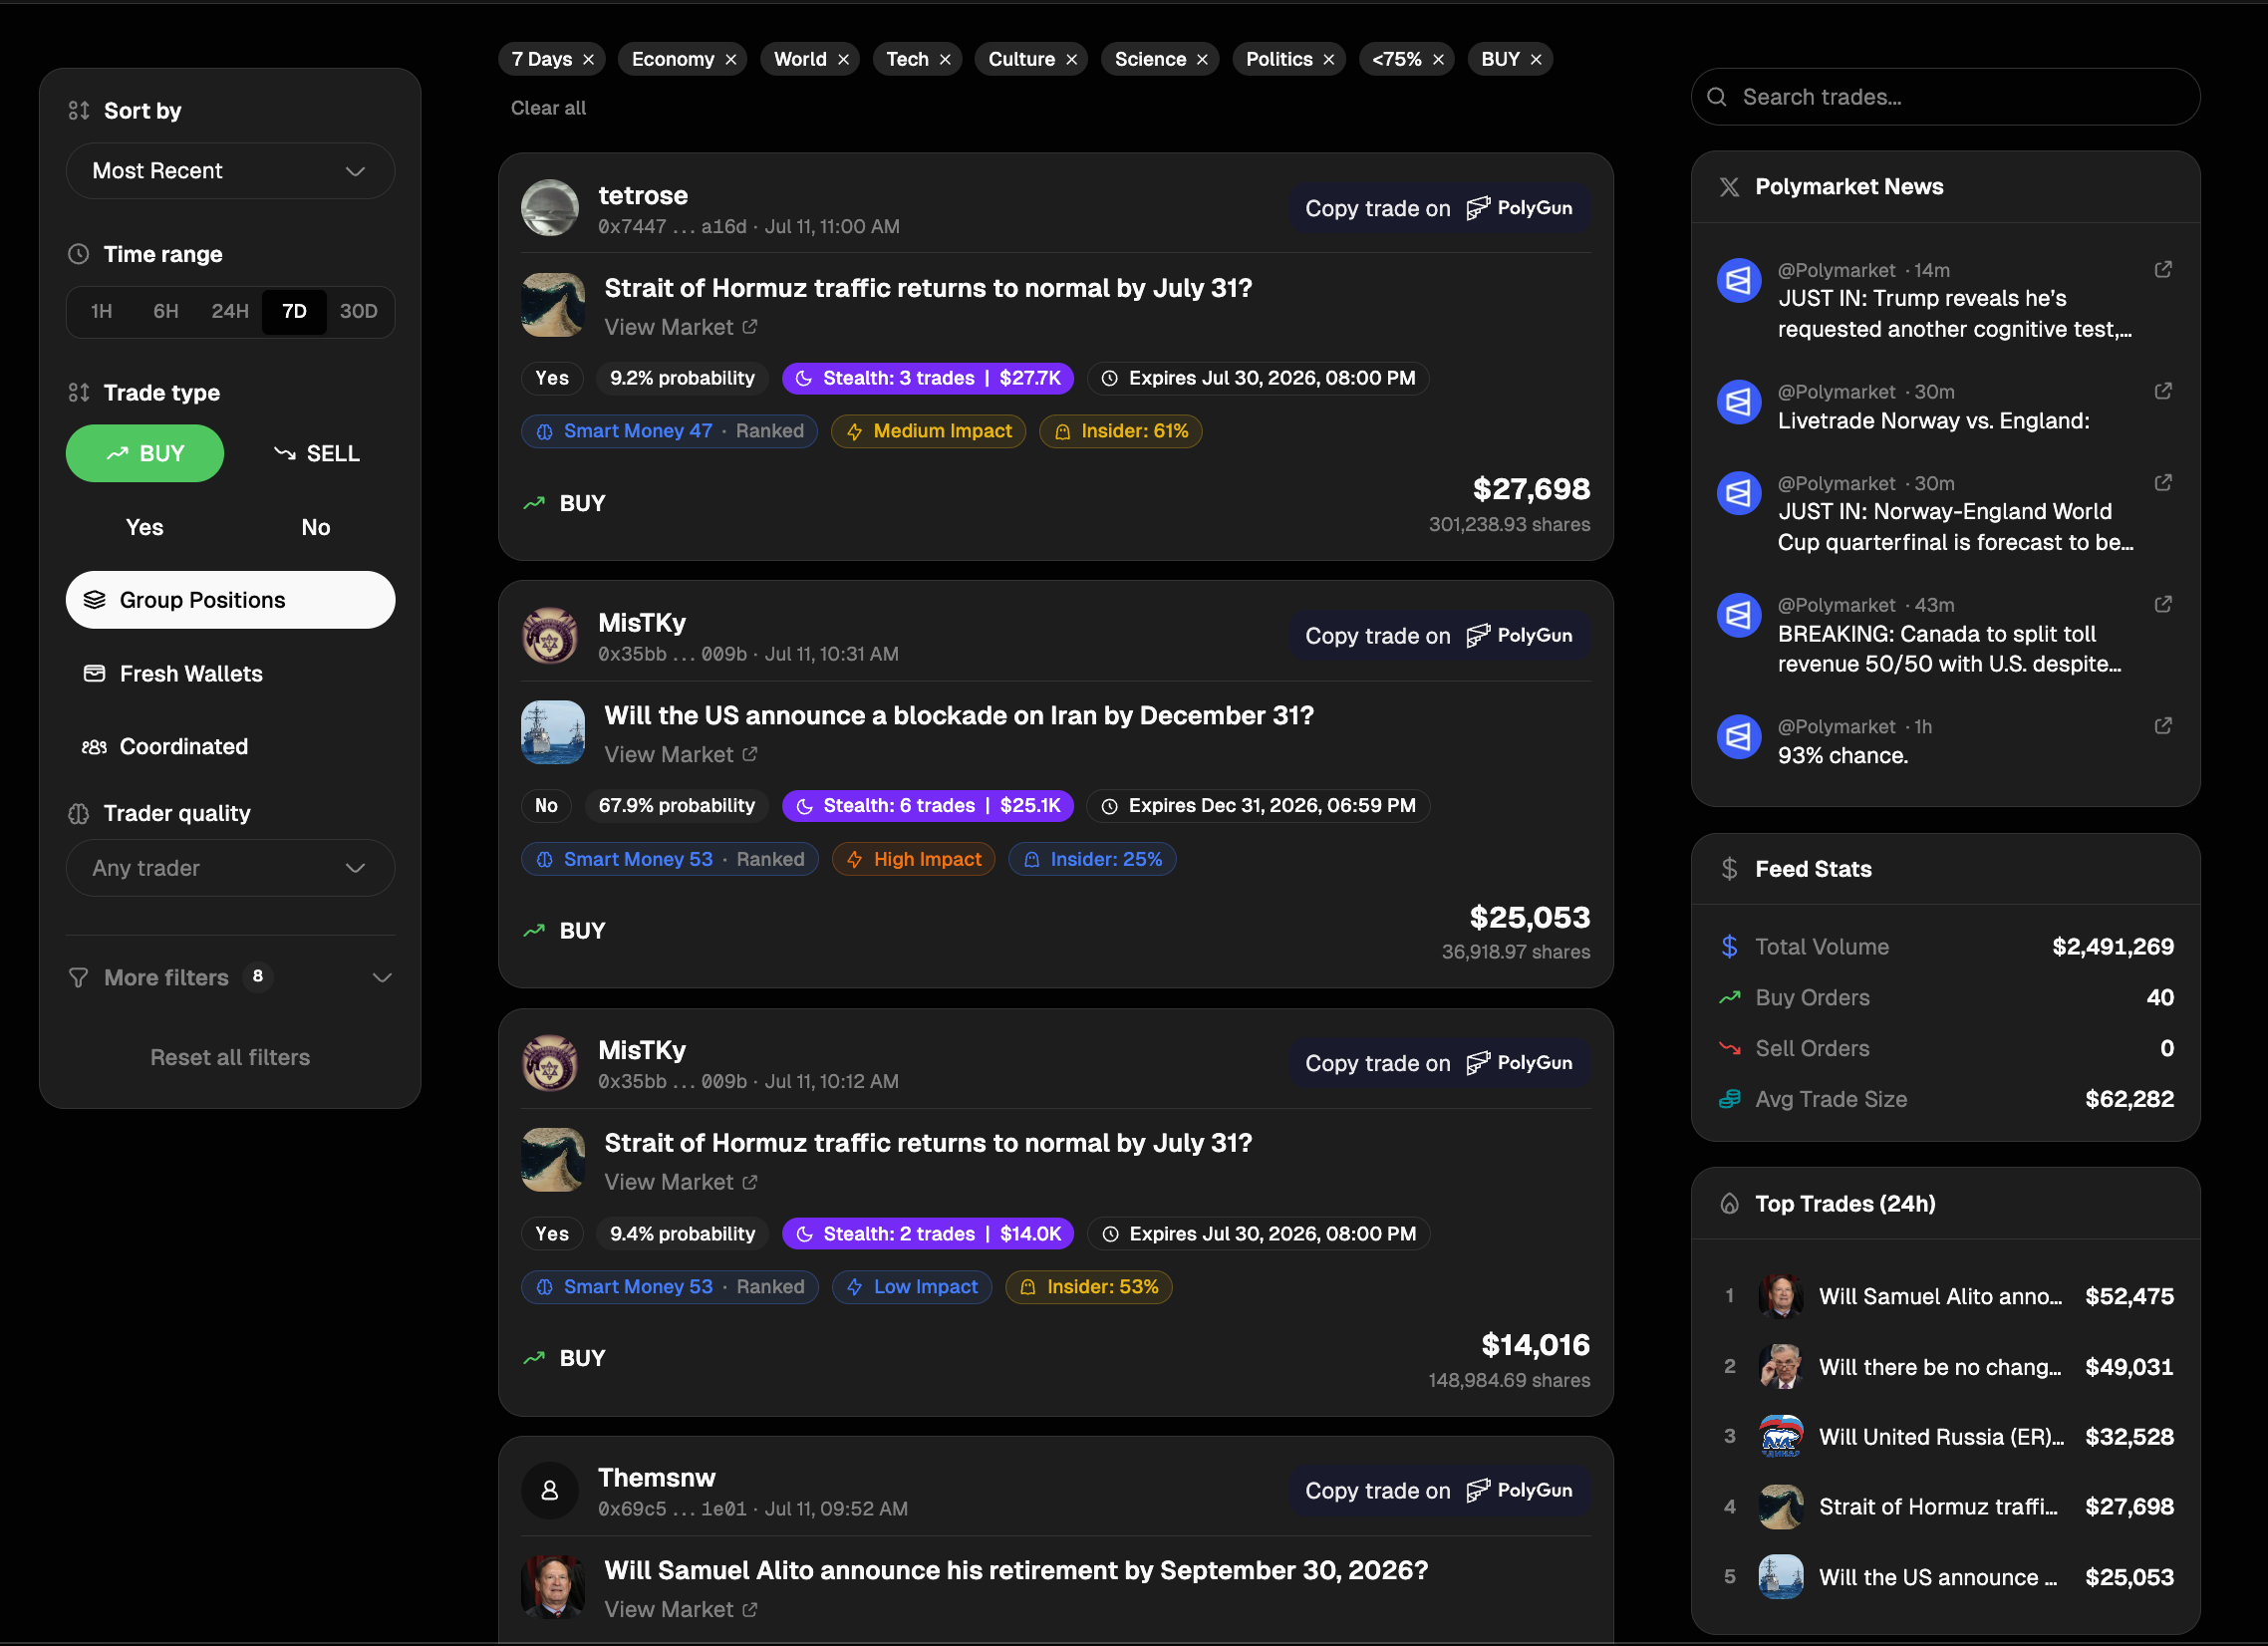This screenshot has height=1646, width=2268.
Task: Remove the <75% filter chip
Action: 1438,60
